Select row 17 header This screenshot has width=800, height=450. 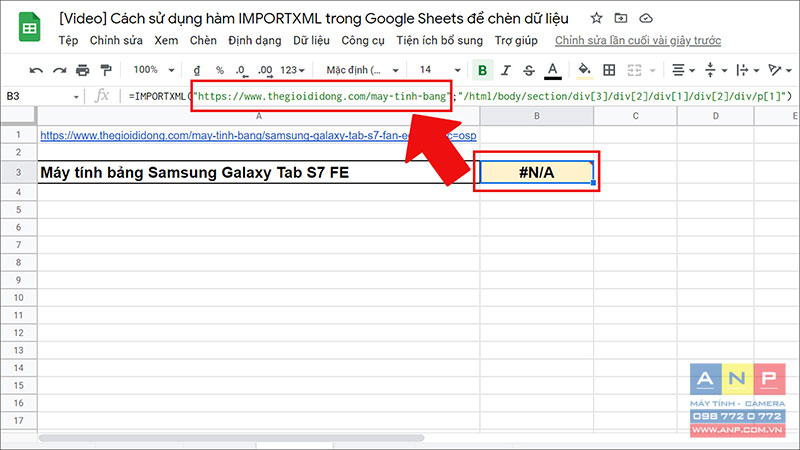click(18, 420)
